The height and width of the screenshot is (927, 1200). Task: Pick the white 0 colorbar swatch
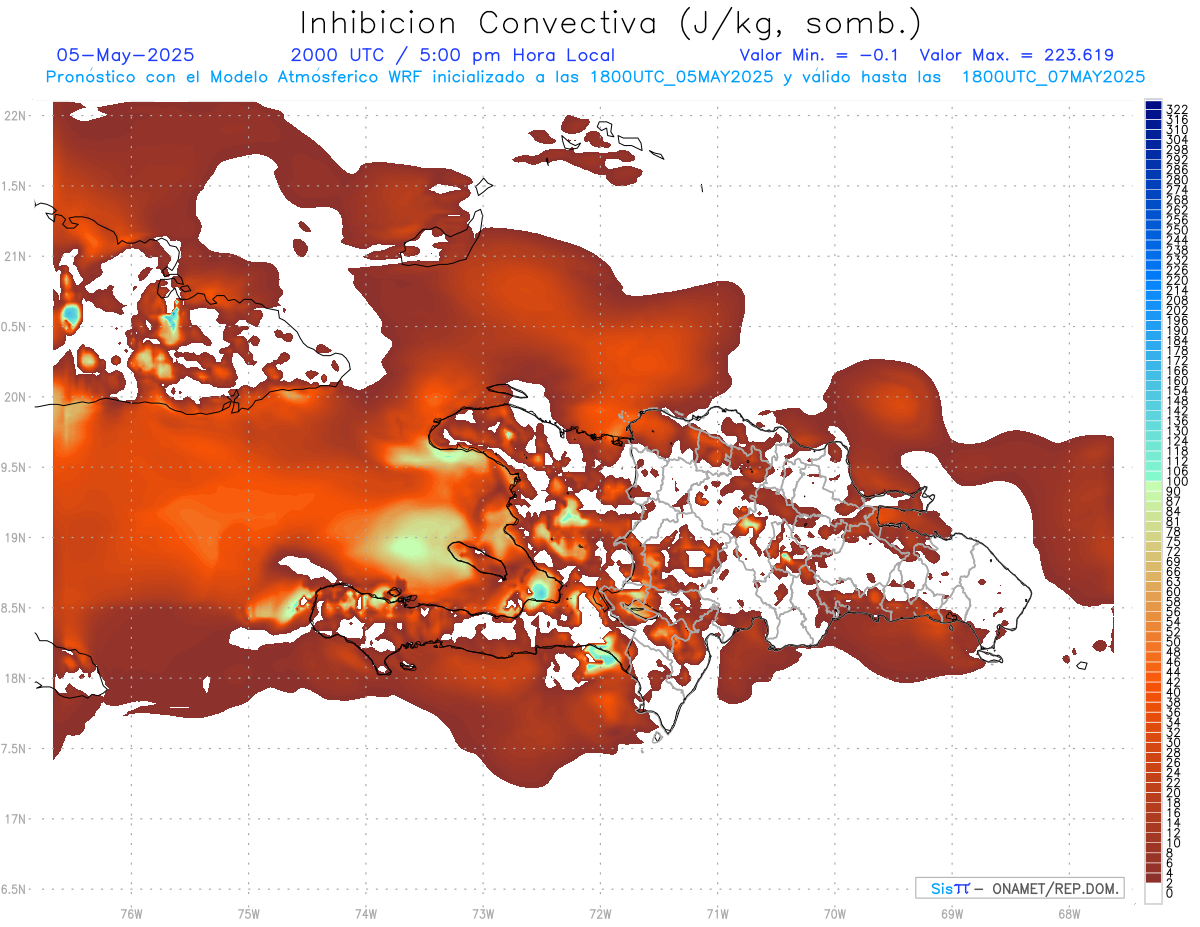1153,895
